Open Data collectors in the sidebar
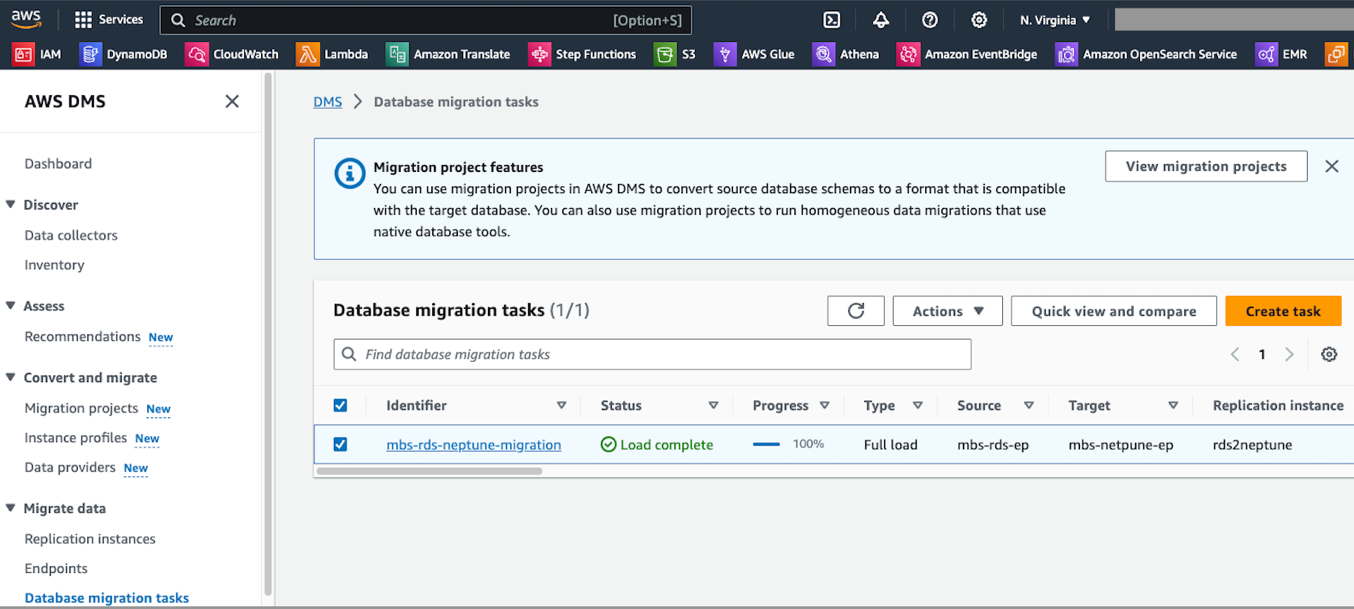The image size is (1354, 609). pos(71,235)
